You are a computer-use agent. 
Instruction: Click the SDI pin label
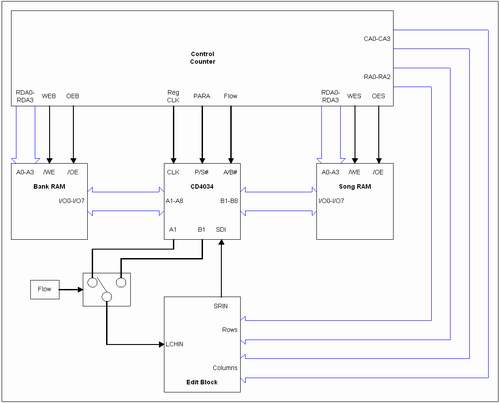click(221, 229)
